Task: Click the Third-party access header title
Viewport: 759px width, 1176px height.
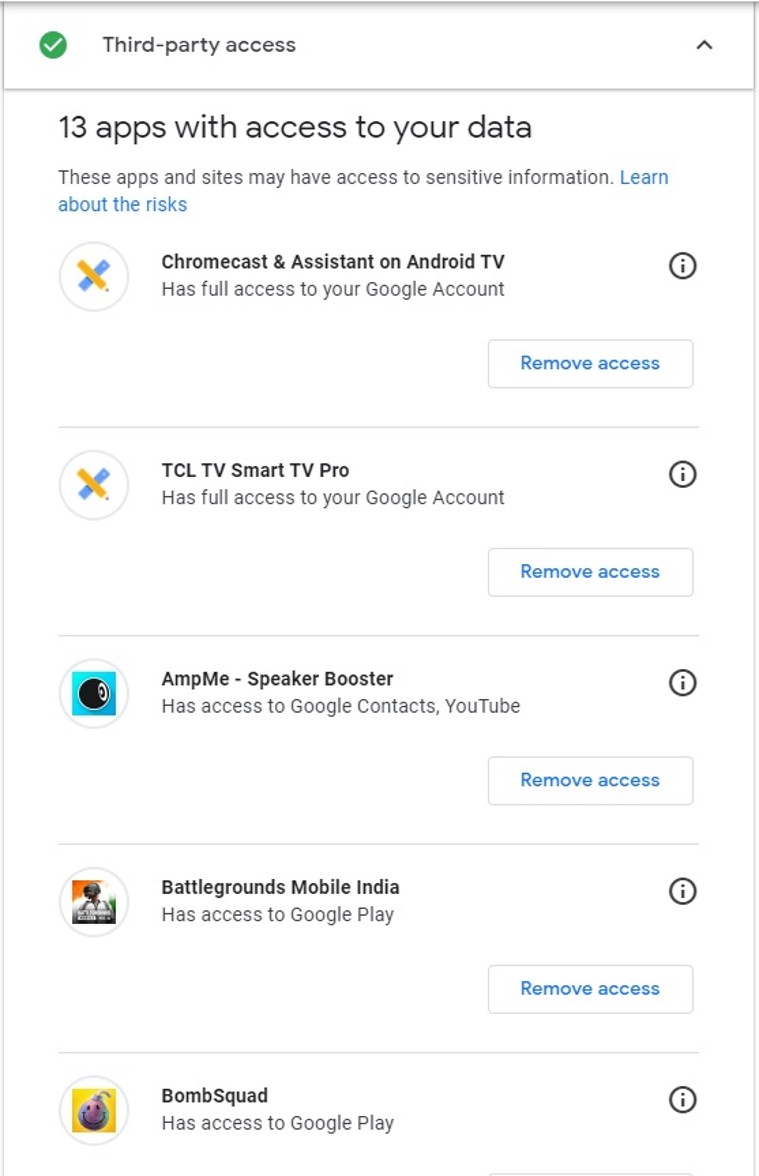Action: pyautogui.click(x=199, y=45)
